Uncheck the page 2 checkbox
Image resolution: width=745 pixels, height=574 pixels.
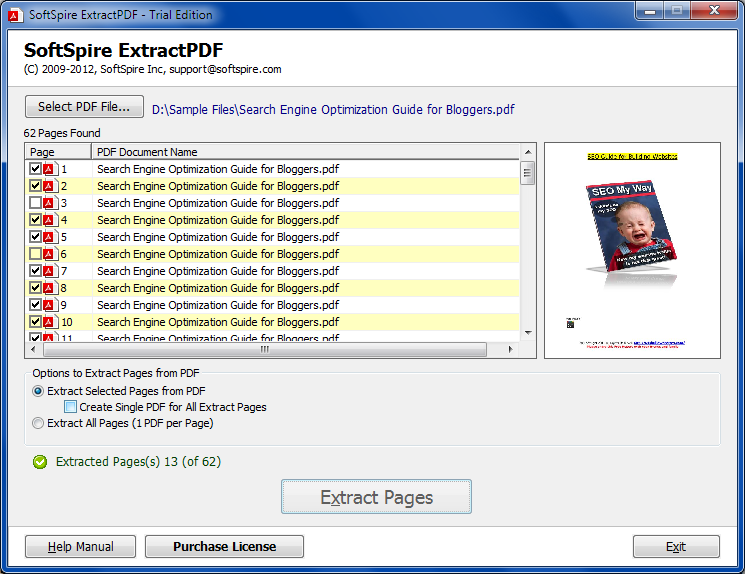click(36, 186)
